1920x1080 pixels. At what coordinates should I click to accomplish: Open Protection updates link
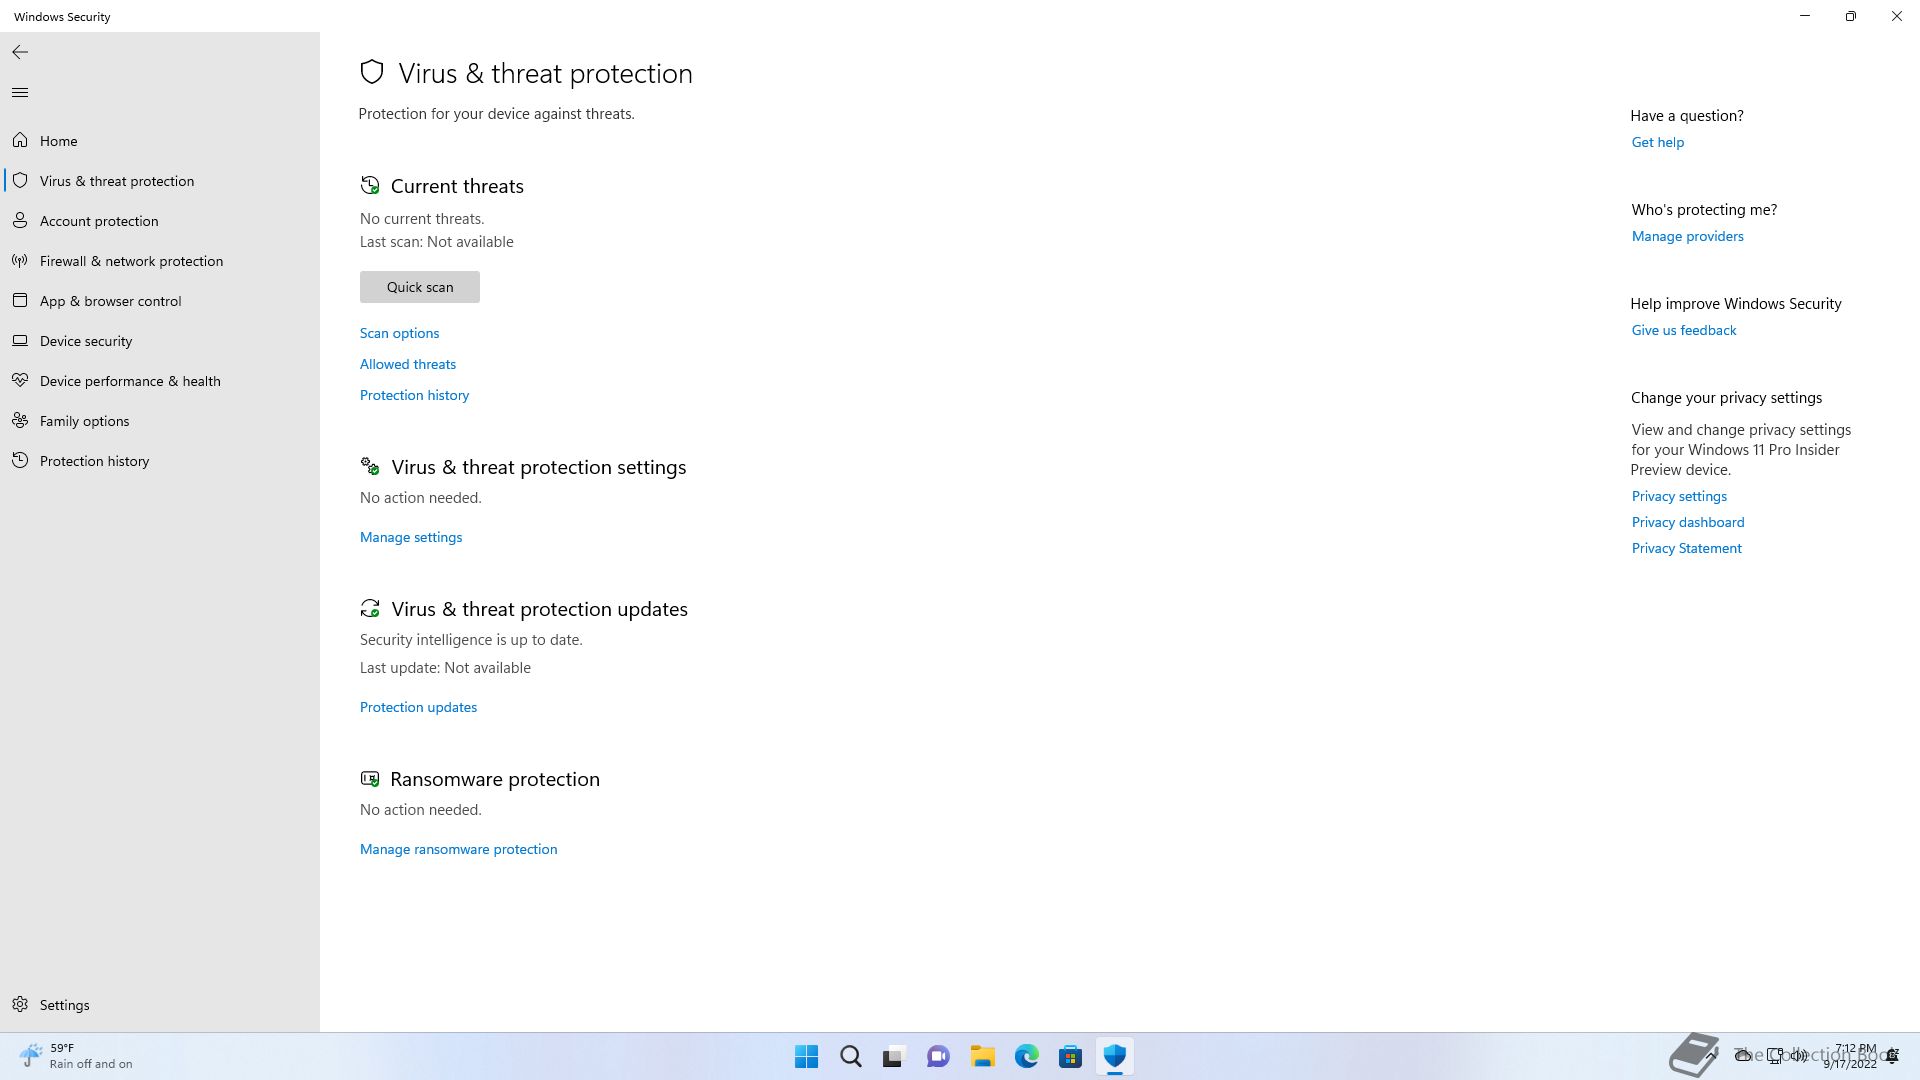(418, 707)
